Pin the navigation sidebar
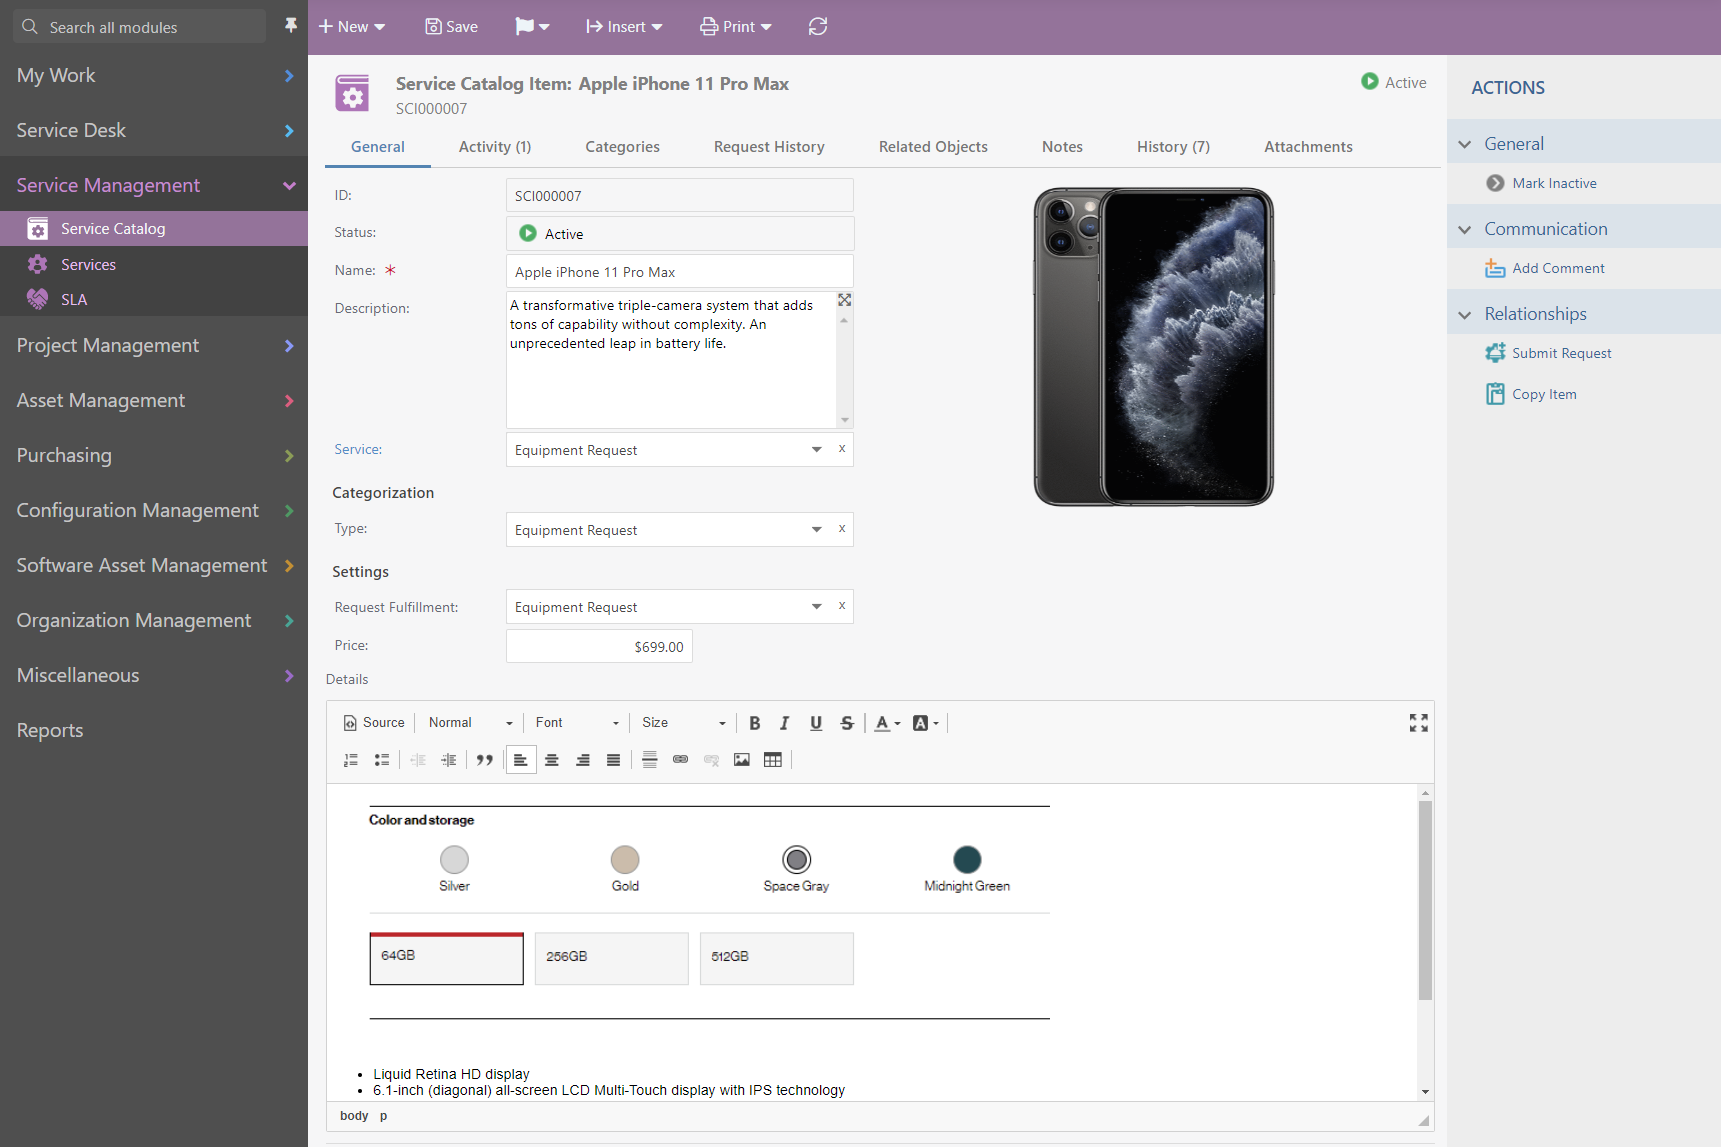Viewport: 1721px width, 1147px height. click(x=291, y=25)
